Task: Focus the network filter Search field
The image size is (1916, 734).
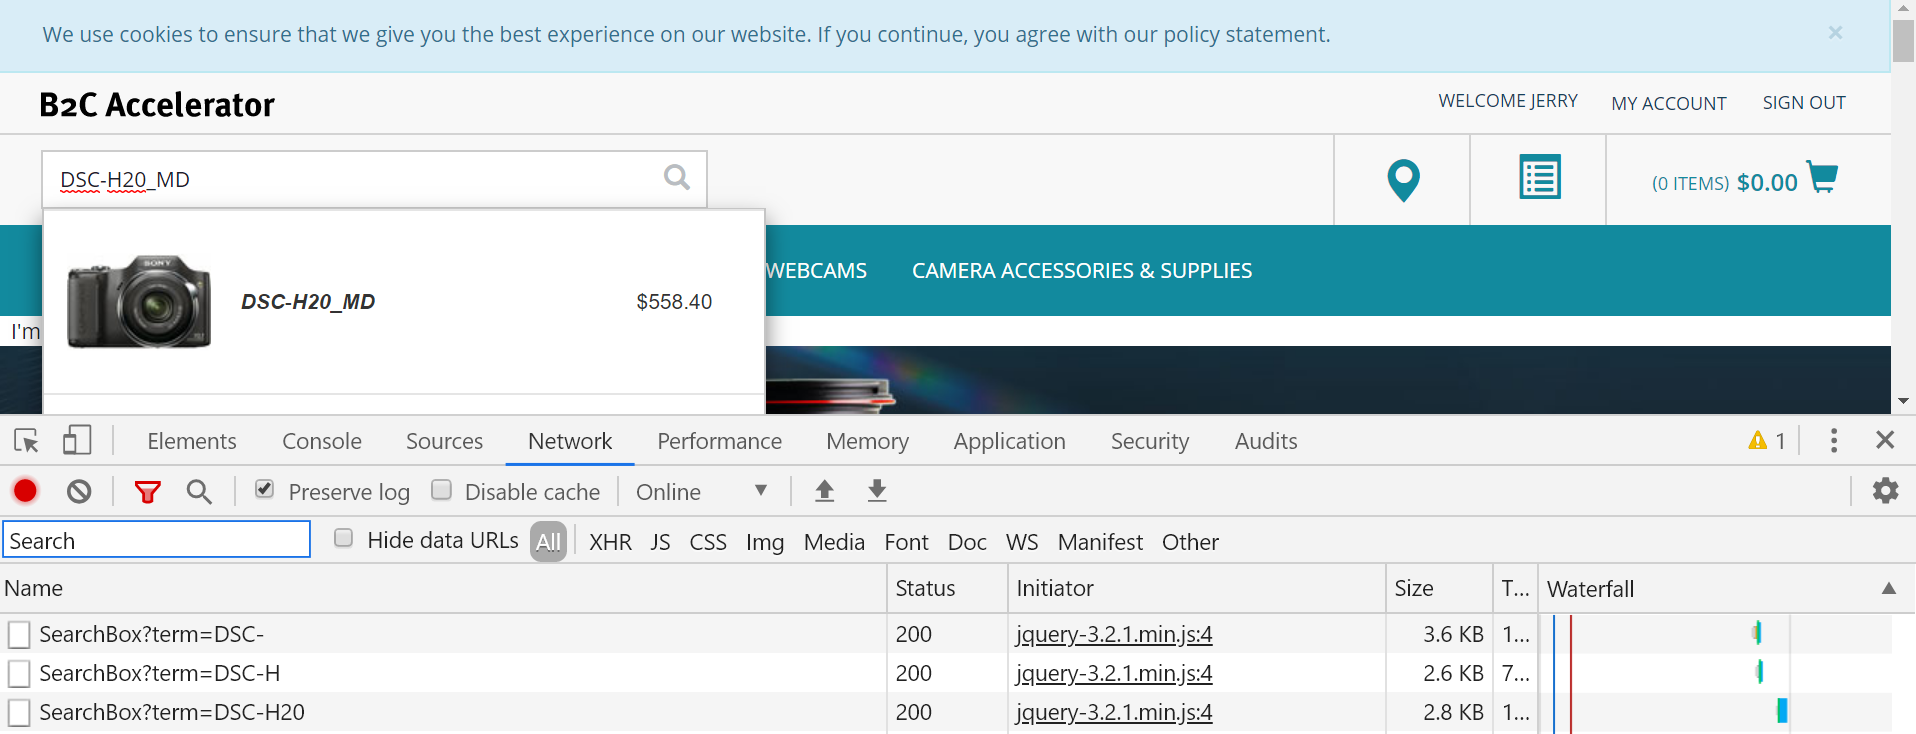Action: pos(157,540)
